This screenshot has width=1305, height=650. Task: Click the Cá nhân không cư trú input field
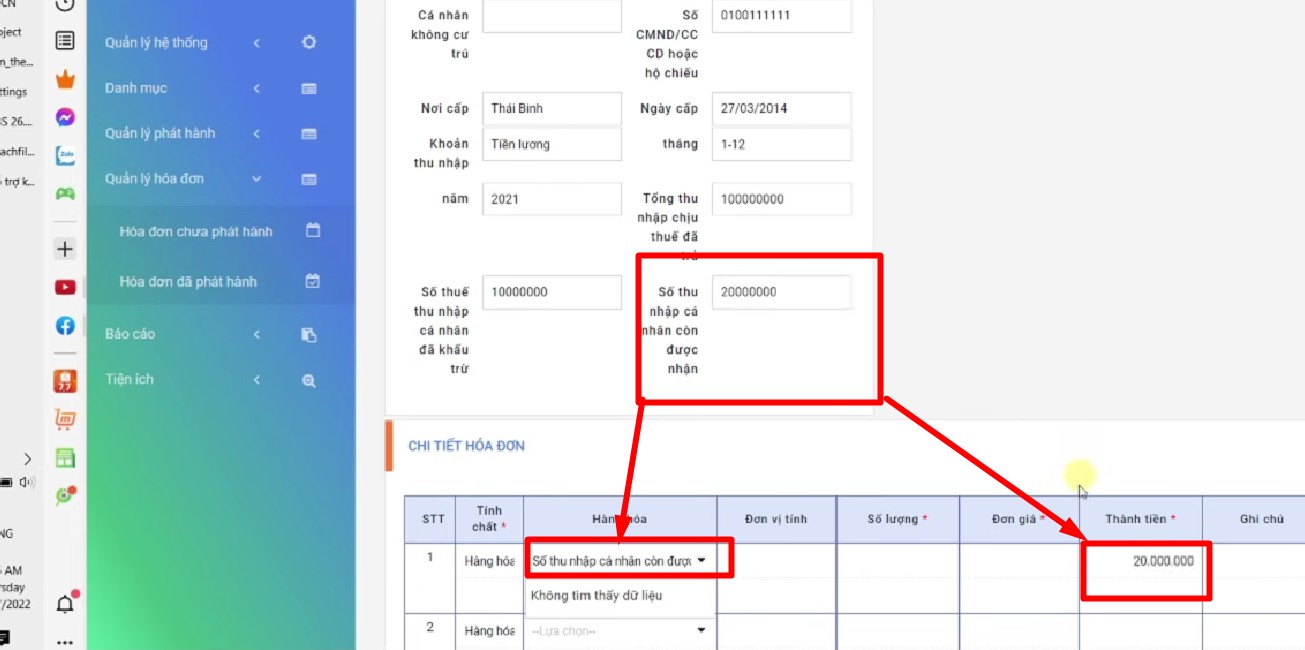pyautogui.click(x=552, y=16)
